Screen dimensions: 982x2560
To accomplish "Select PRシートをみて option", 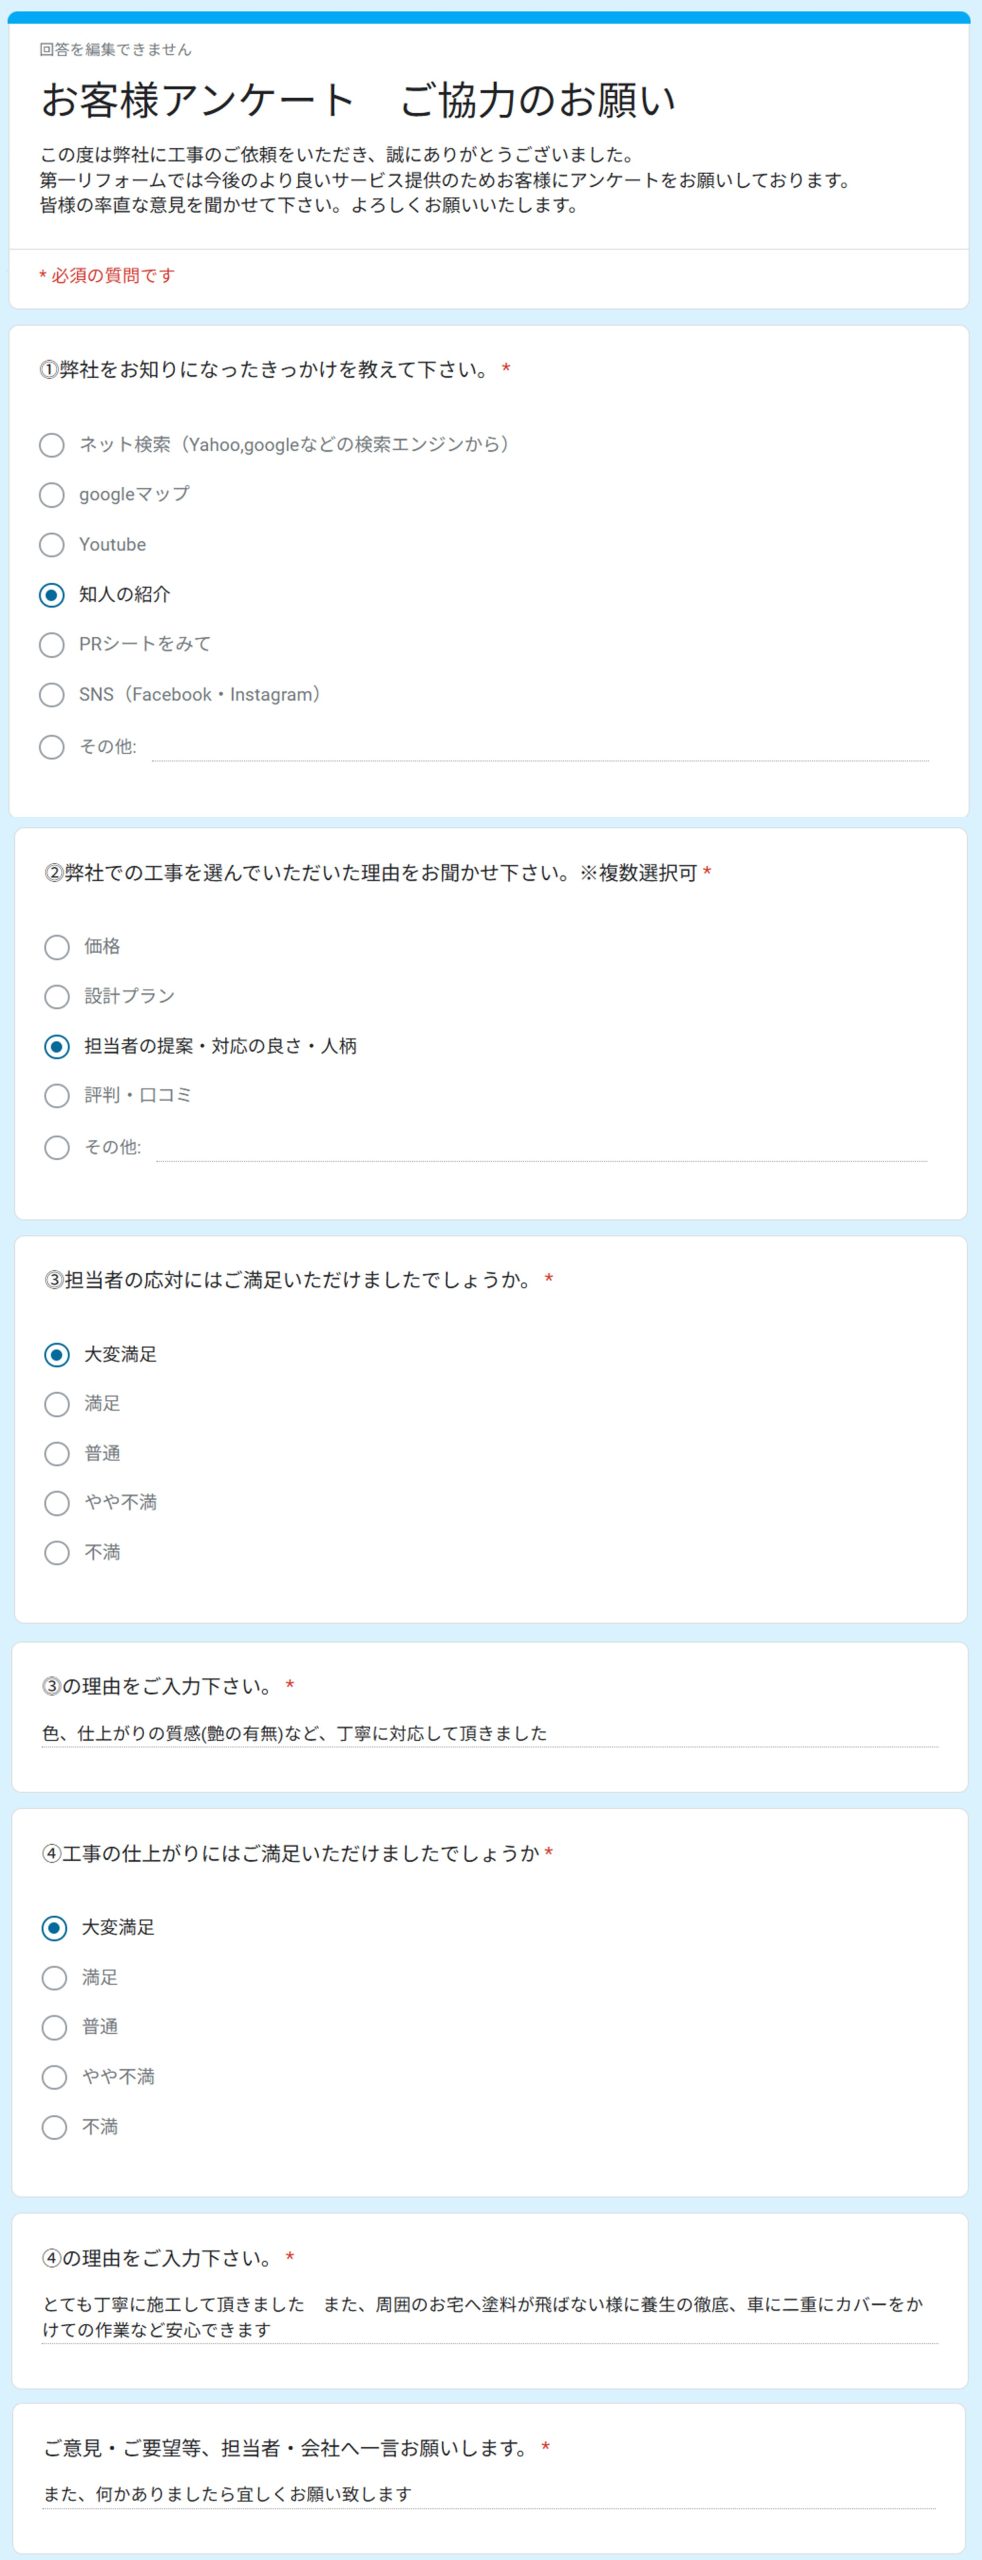I will coord(52,645).
